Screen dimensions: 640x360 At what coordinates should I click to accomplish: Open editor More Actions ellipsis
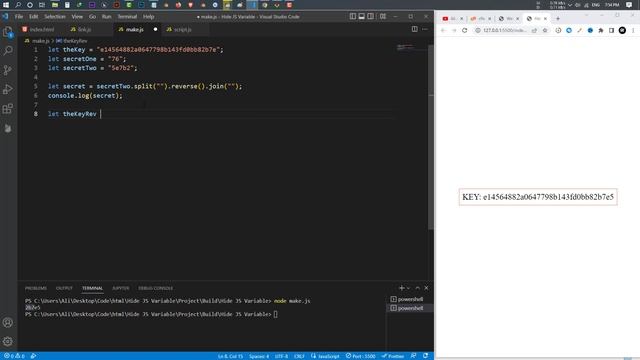pos(425,29)
